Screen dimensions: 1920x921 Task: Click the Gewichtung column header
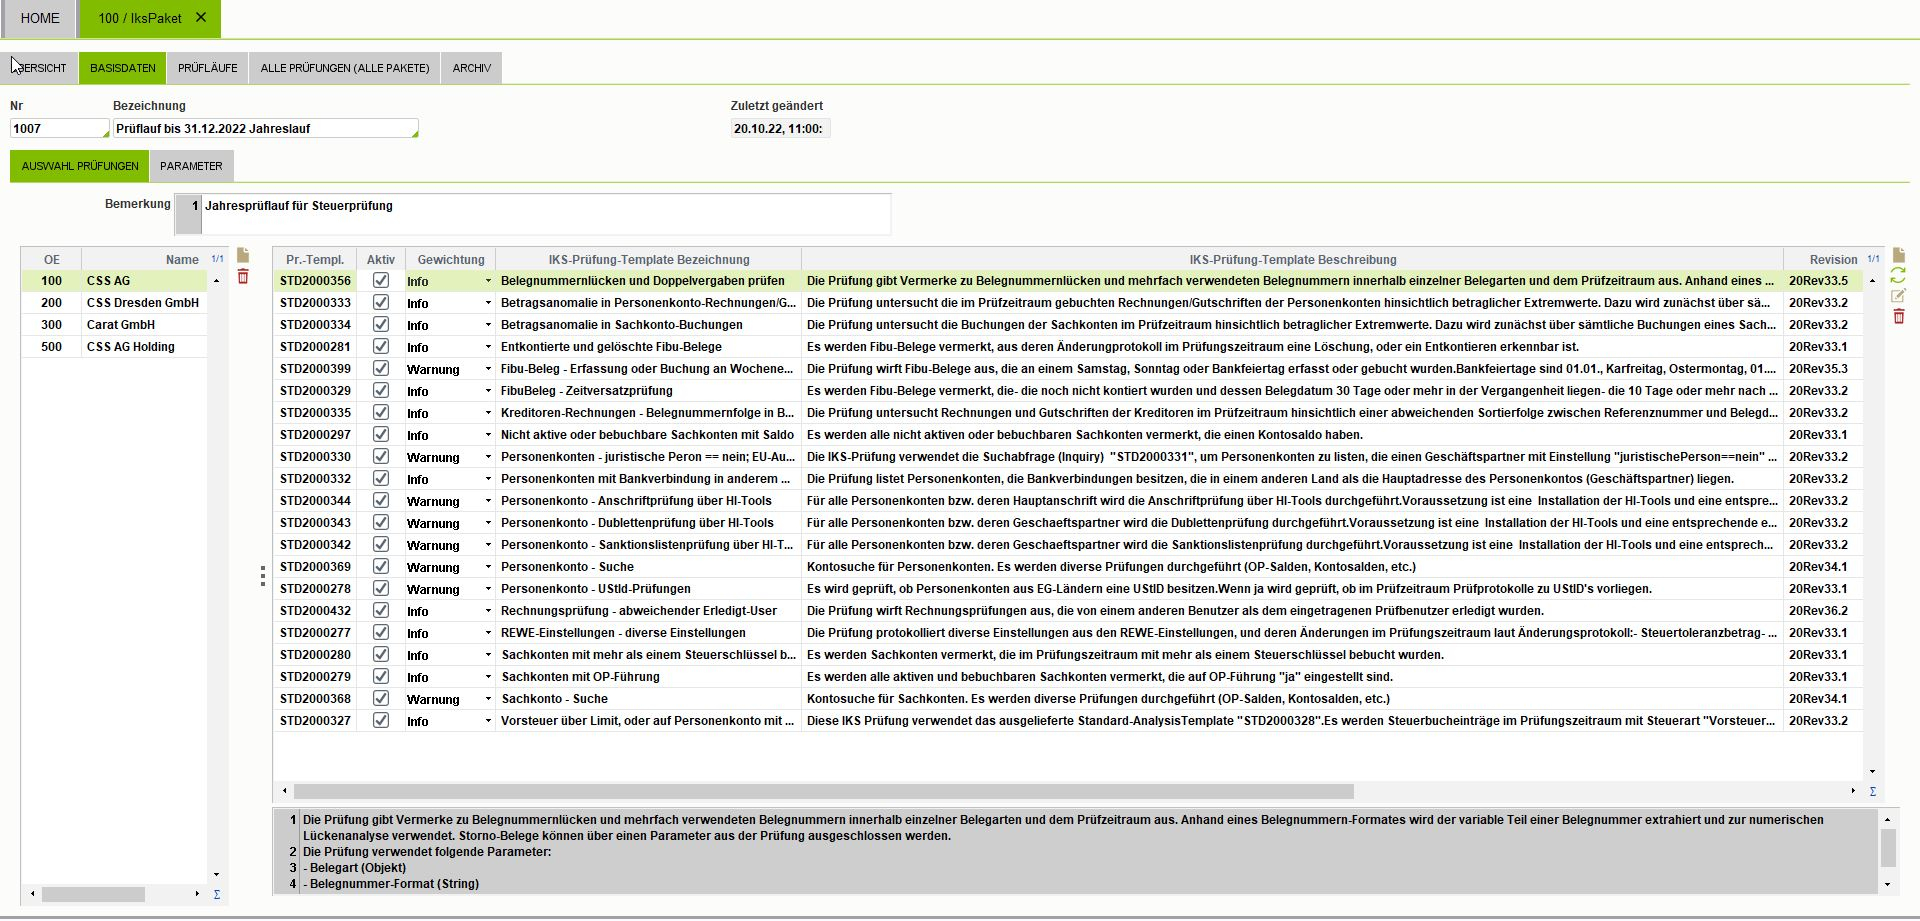(x=451, y=259)
